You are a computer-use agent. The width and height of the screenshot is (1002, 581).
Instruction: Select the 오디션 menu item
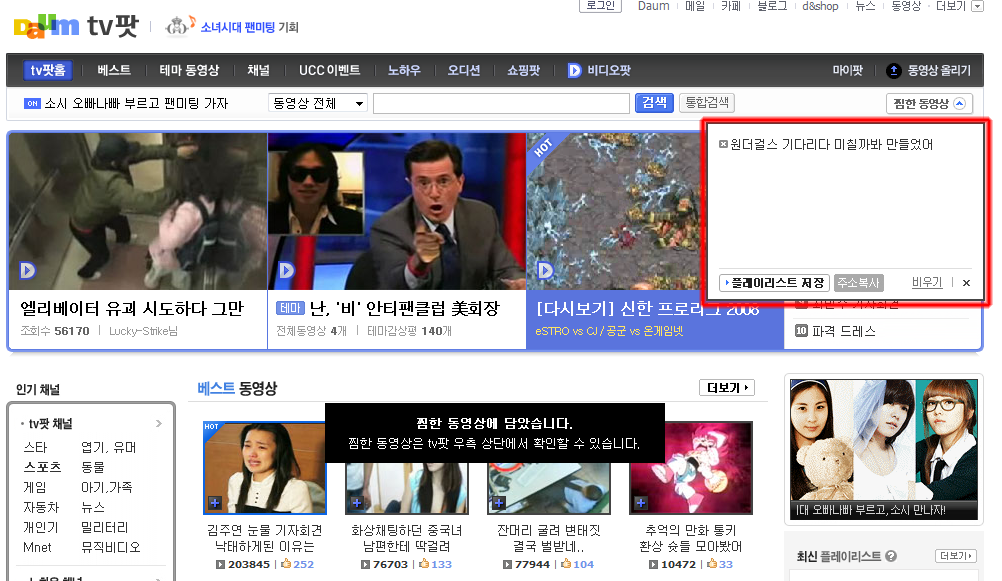(464, 70)
